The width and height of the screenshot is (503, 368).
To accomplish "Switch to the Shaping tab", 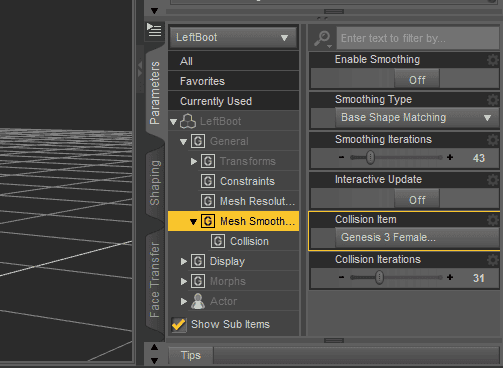I will click(x=155, y=183).
